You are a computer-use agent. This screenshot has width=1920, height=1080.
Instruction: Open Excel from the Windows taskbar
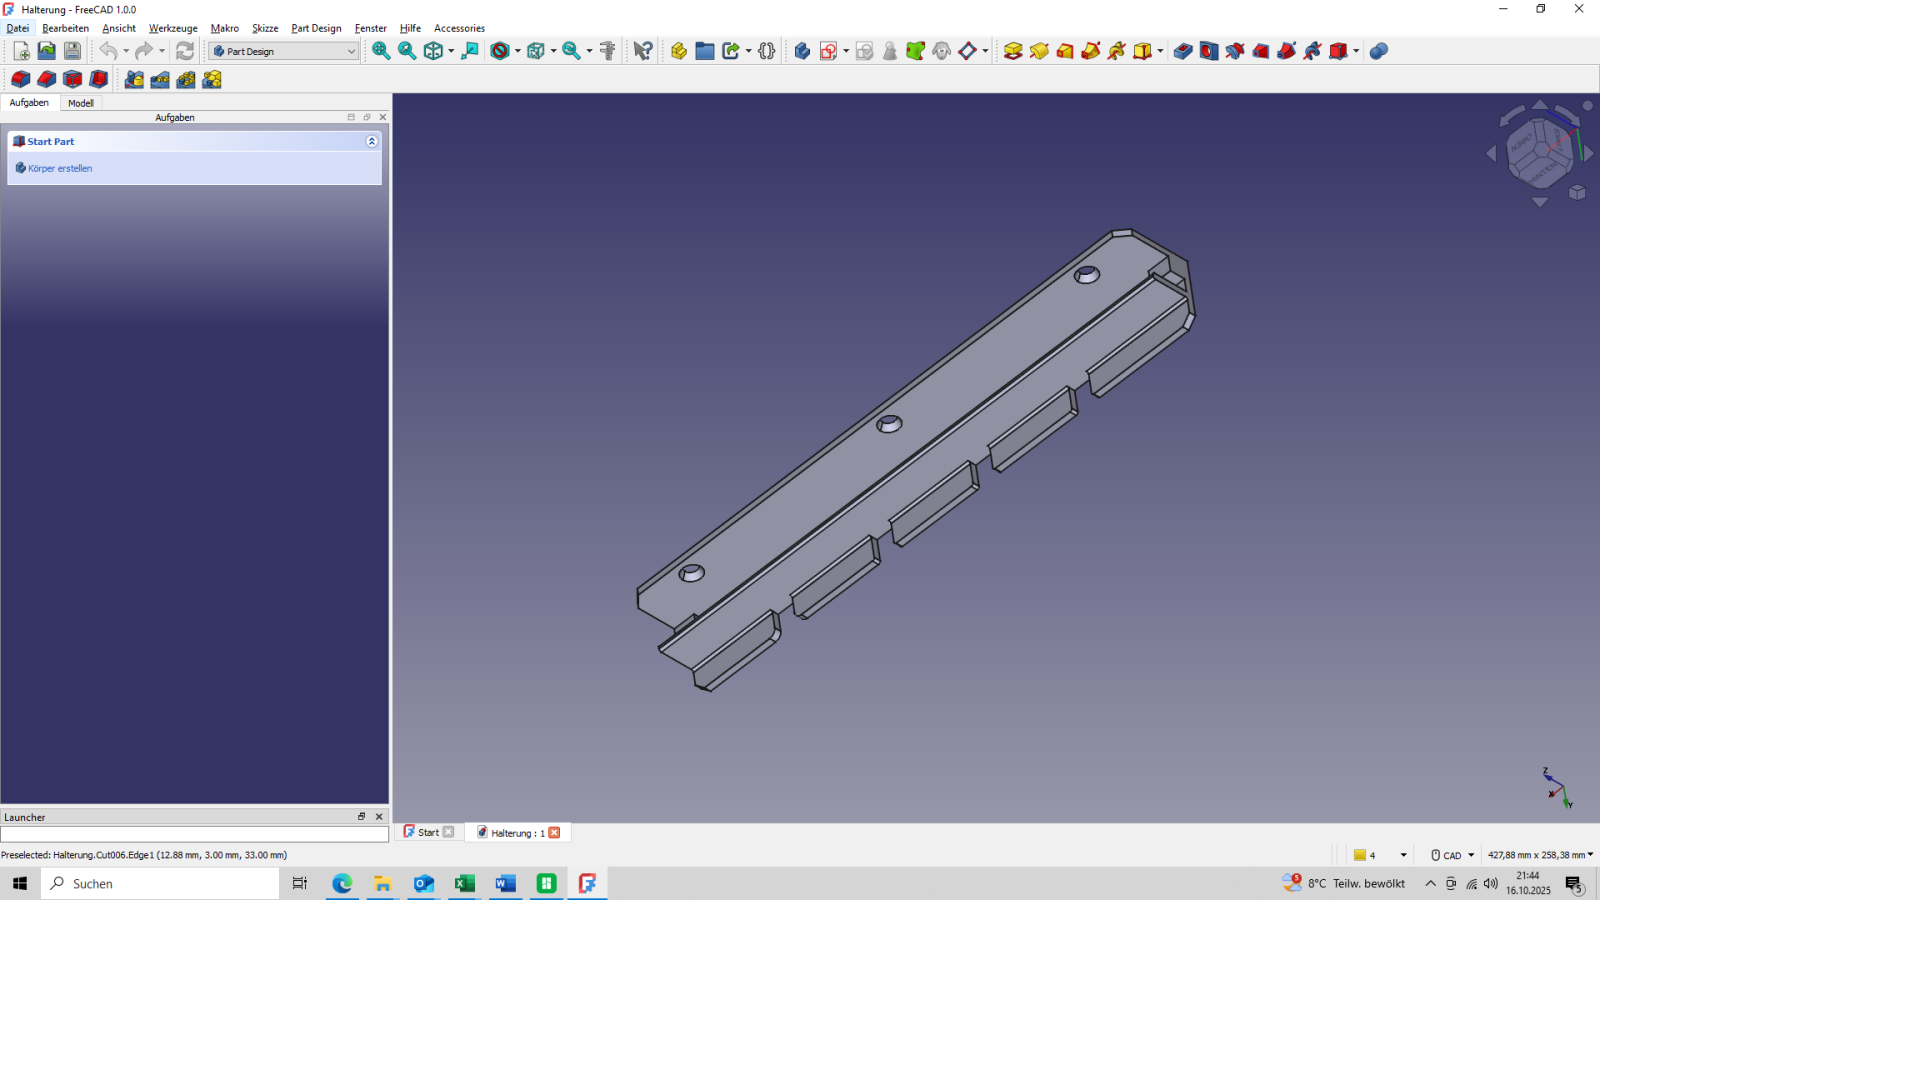464,883
